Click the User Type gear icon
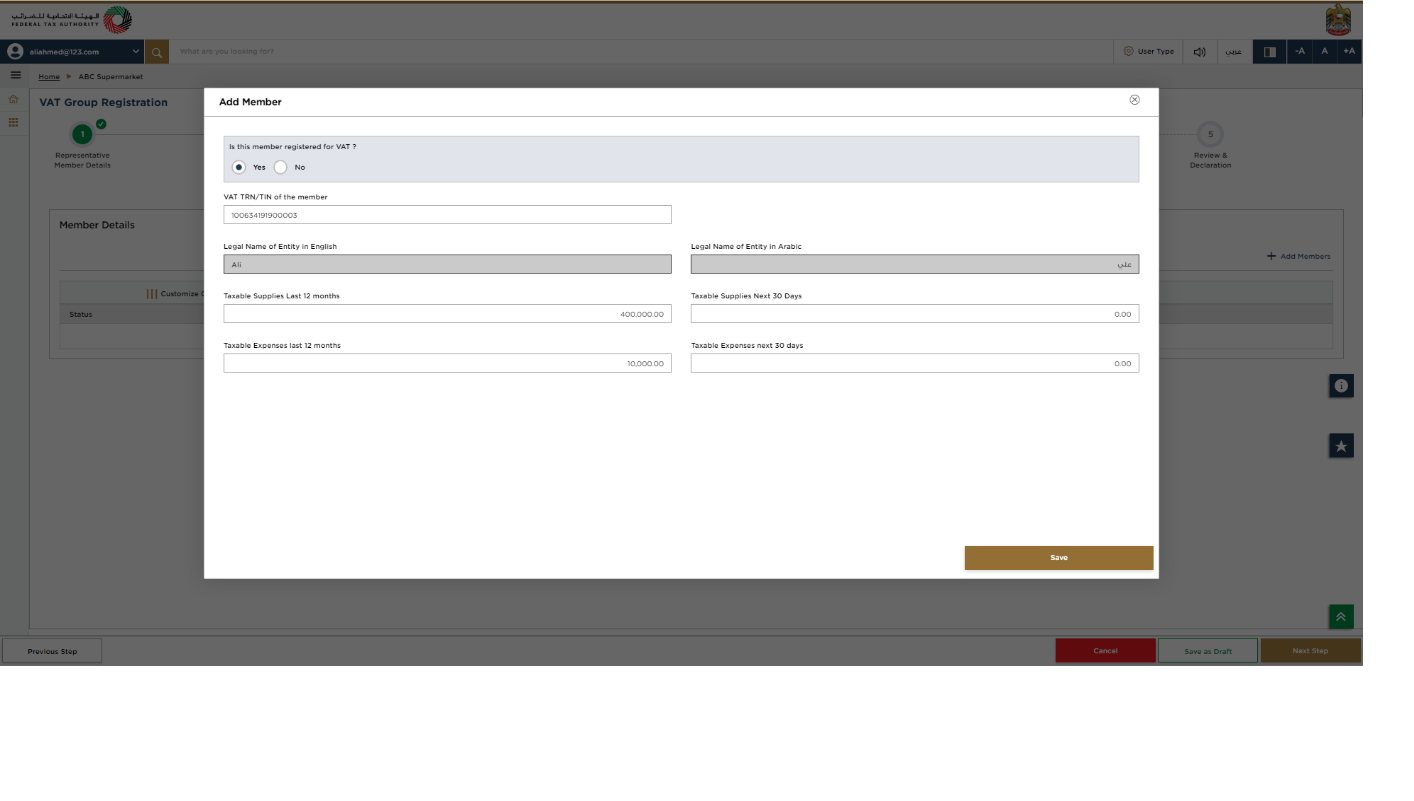This screenshot has width=1414, height=801. [1129, 51]
